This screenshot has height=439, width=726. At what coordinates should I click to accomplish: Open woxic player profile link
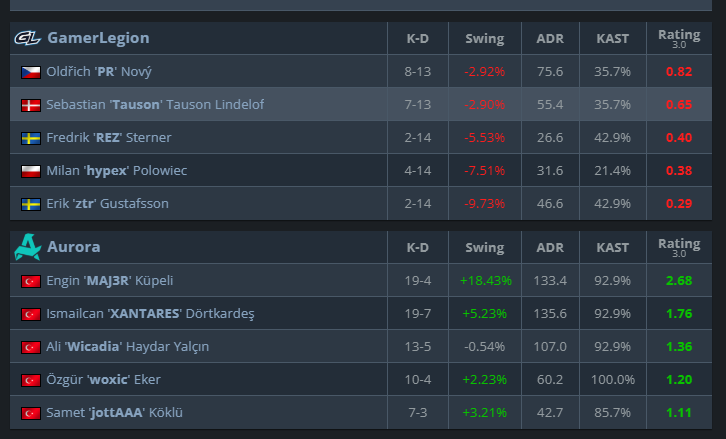tap(103, 380)
